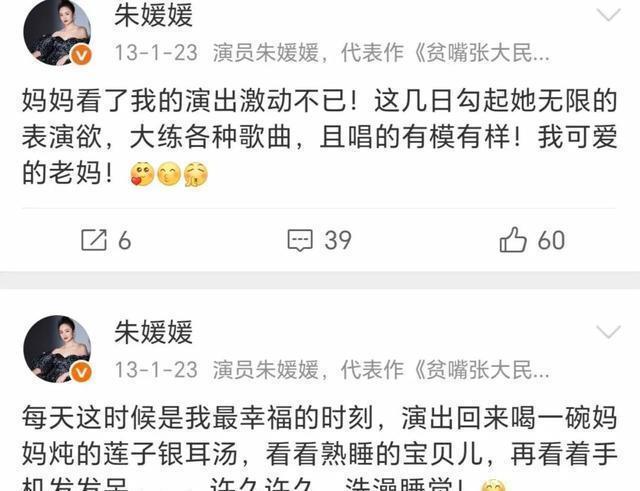This screenshot has height=491, width=640.
Task: Open first post text about 妈妈看了我的演出
Action: point(319,137)
